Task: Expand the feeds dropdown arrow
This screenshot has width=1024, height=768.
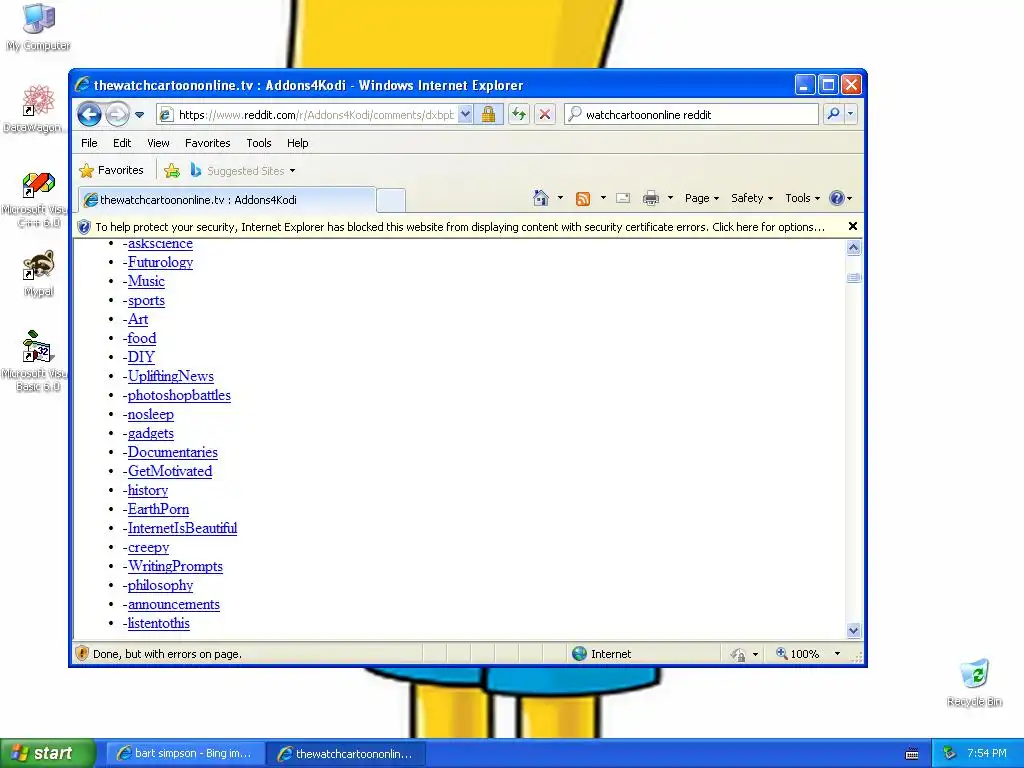Action: (603, 198)
